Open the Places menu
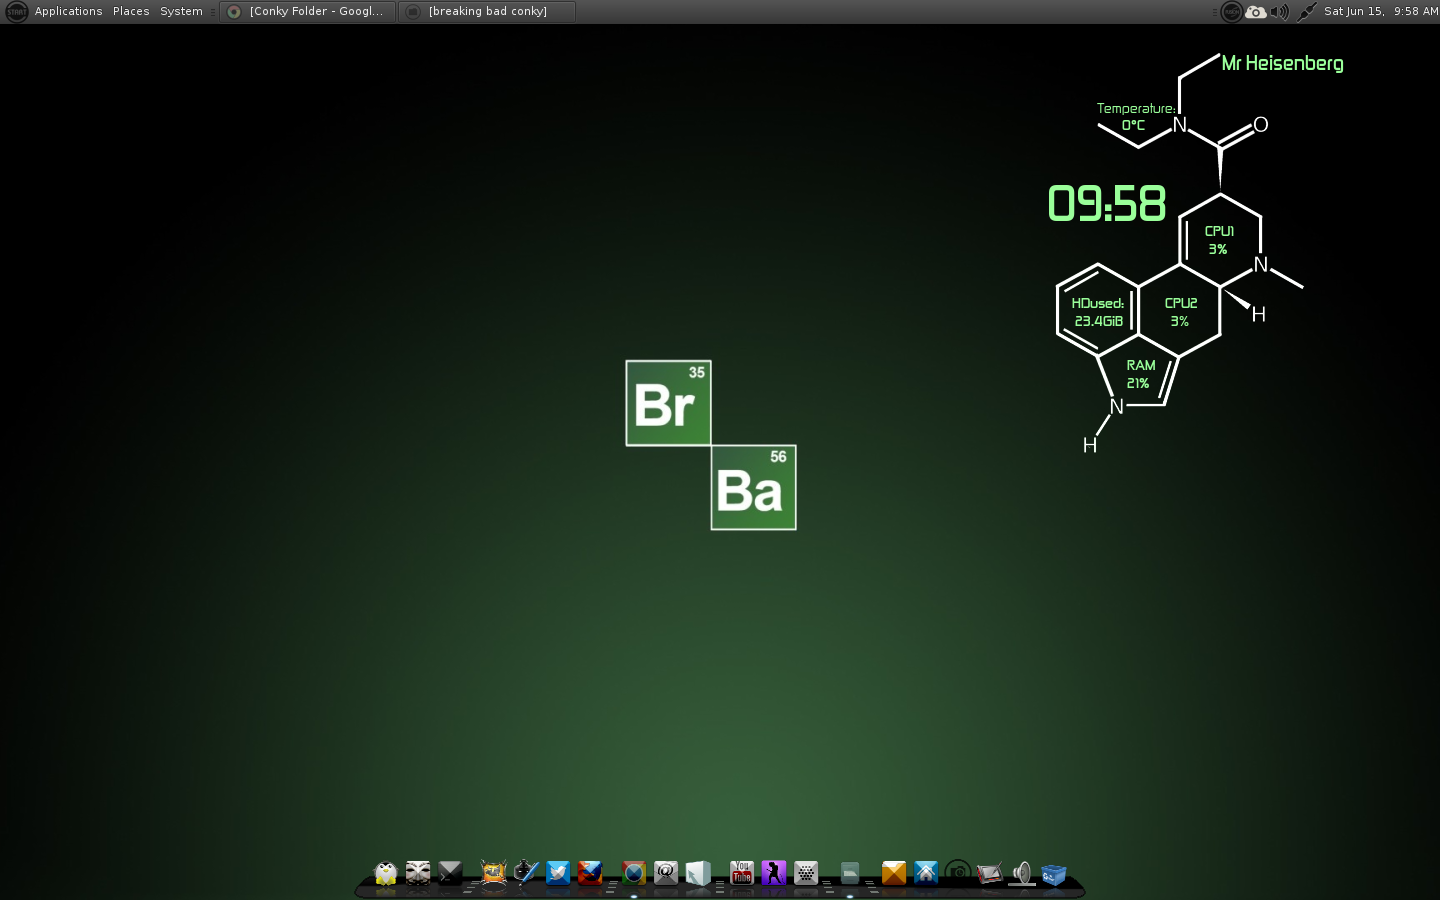1440x900 pixels. (131, 11)
